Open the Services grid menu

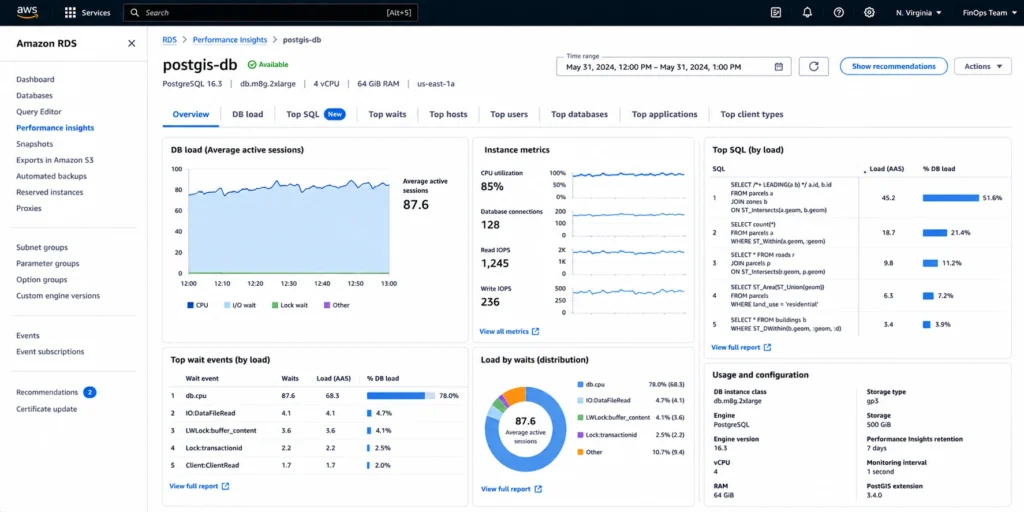point(71,12)
